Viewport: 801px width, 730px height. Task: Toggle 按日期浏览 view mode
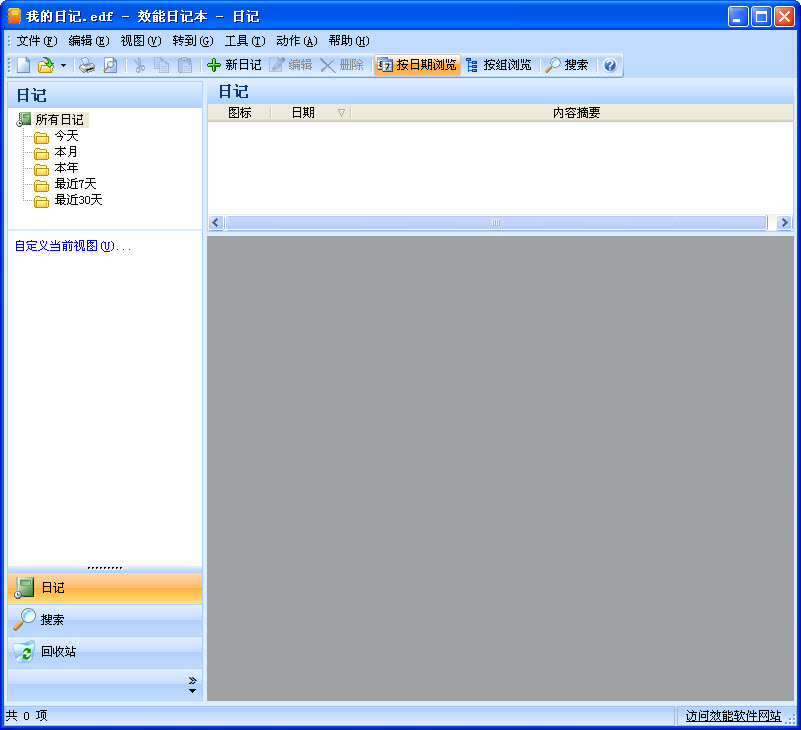pos(417,65)
